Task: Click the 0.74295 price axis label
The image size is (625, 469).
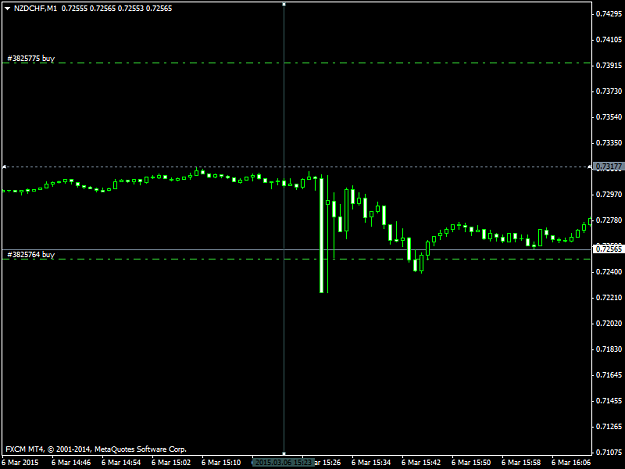Action: point(609,14)
